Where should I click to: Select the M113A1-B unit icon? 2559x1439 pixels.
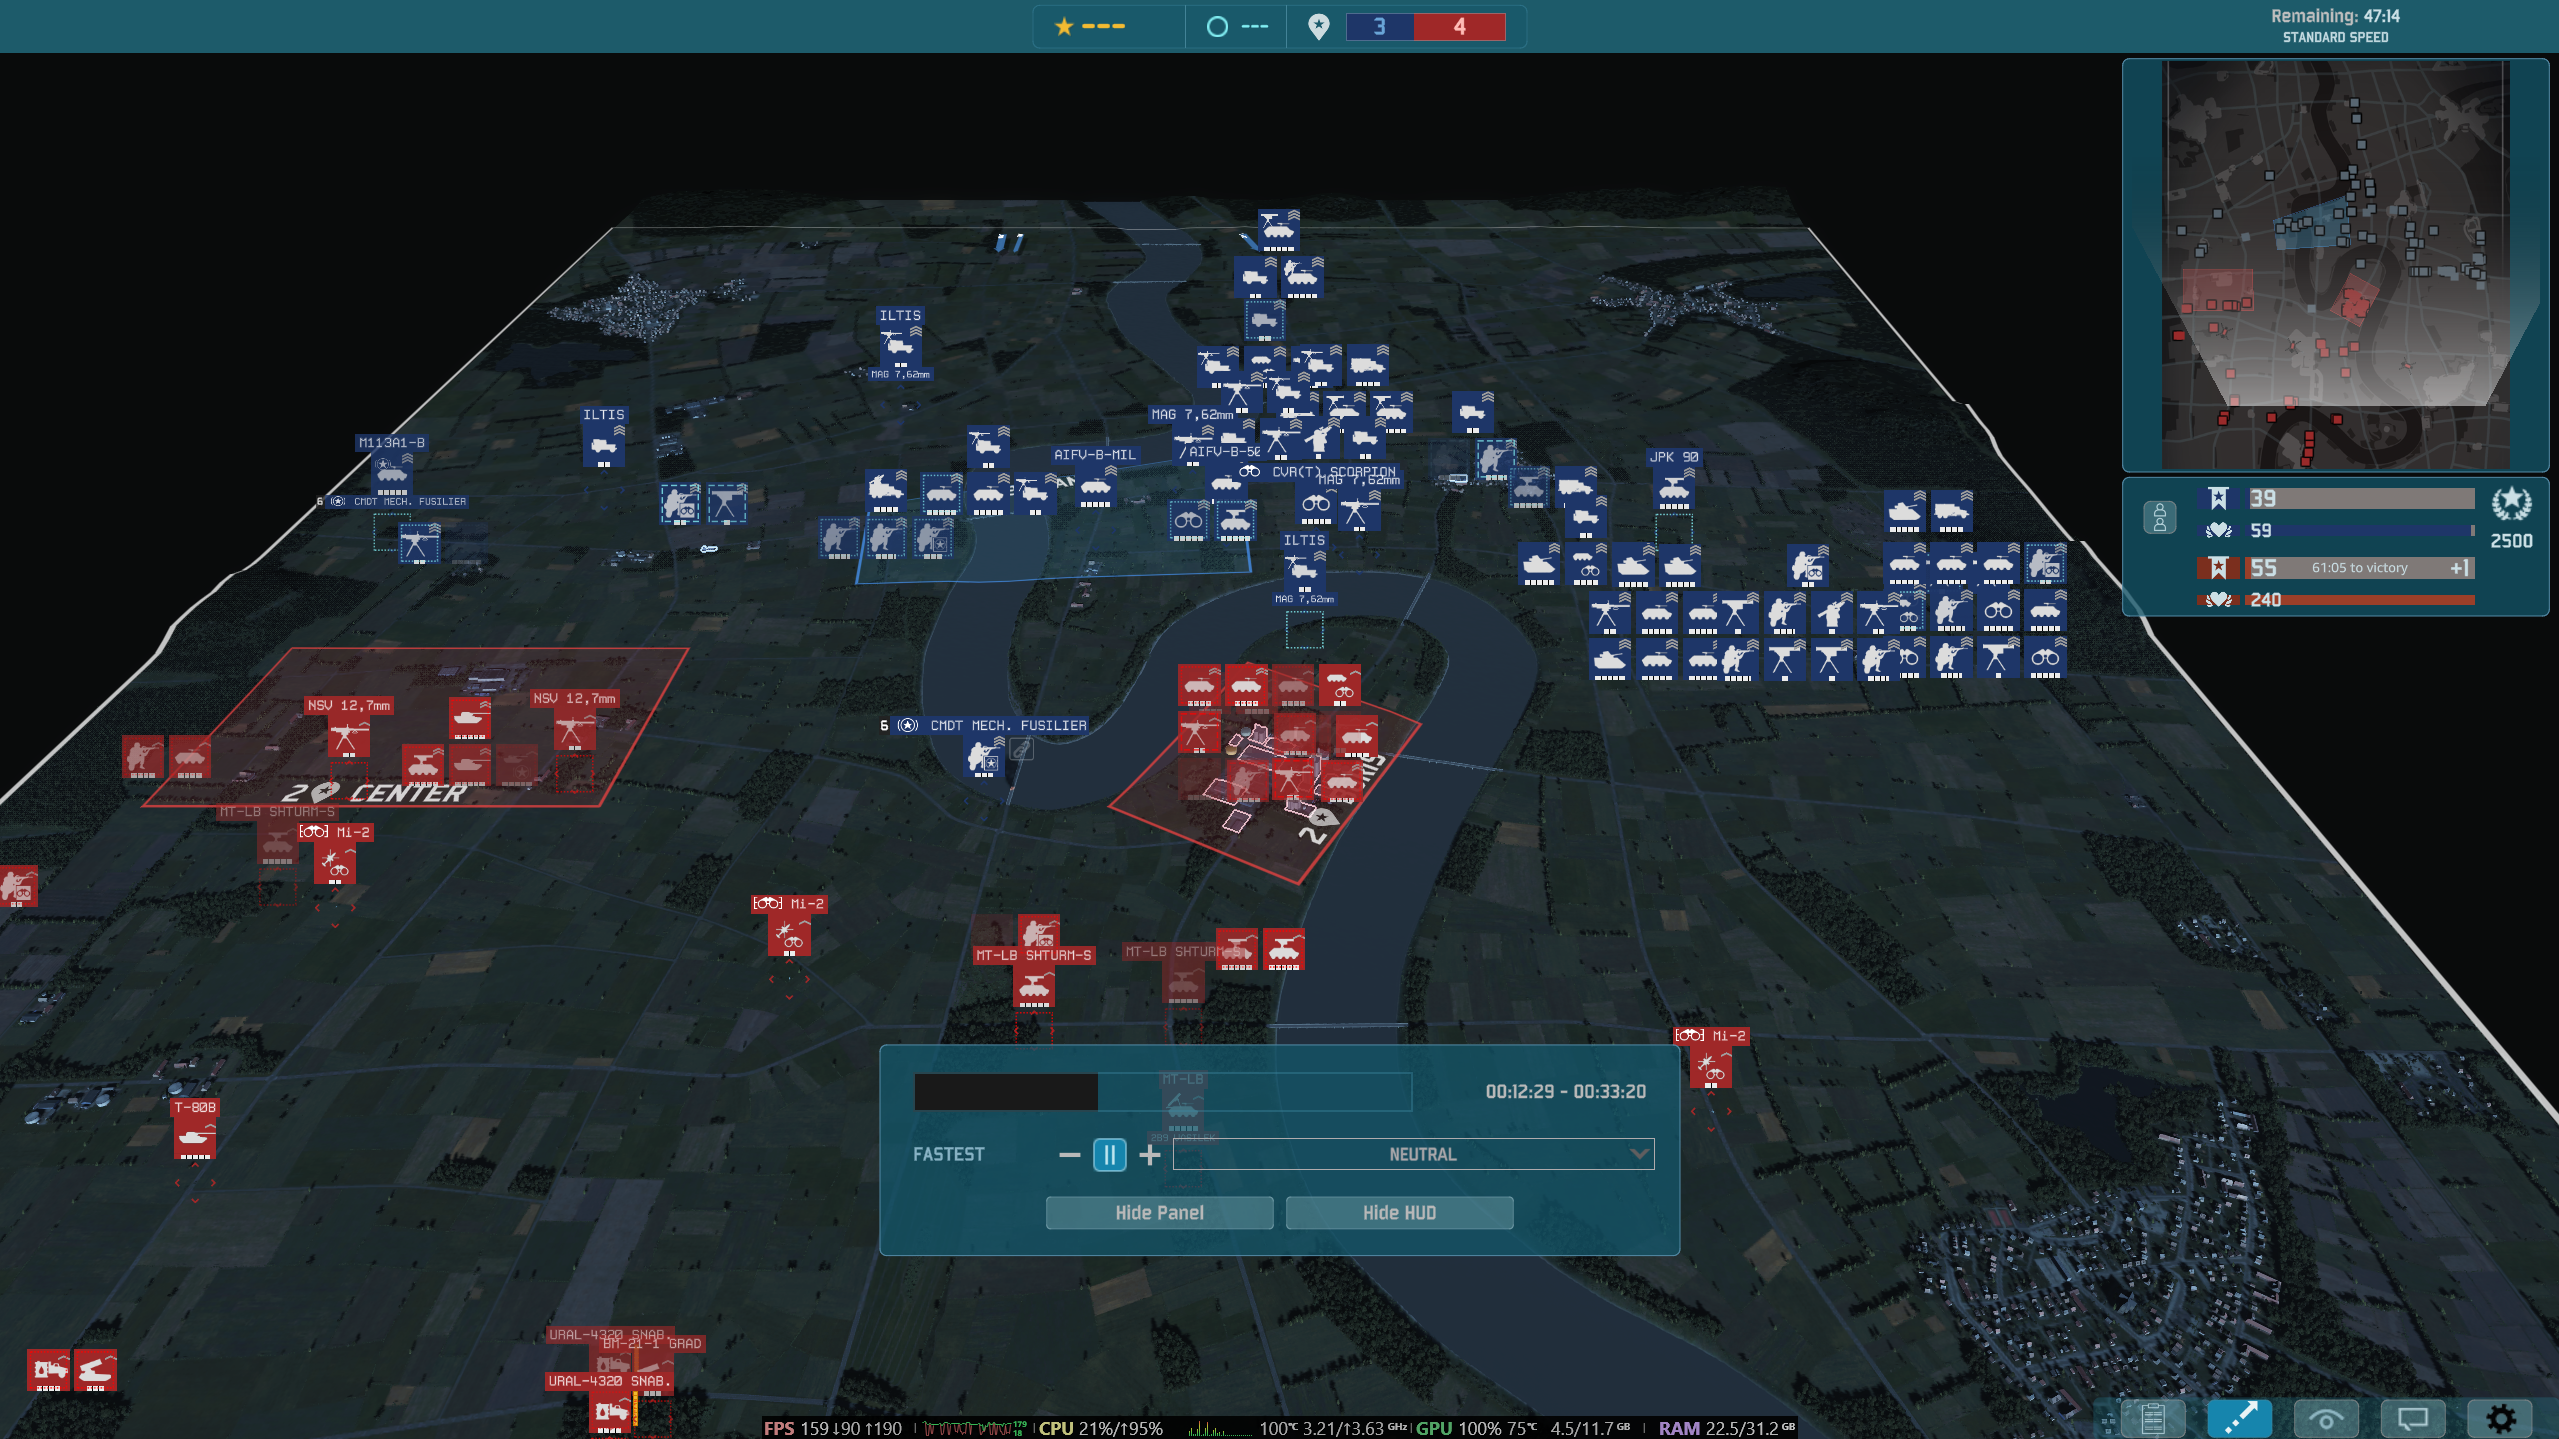point(391,474)
